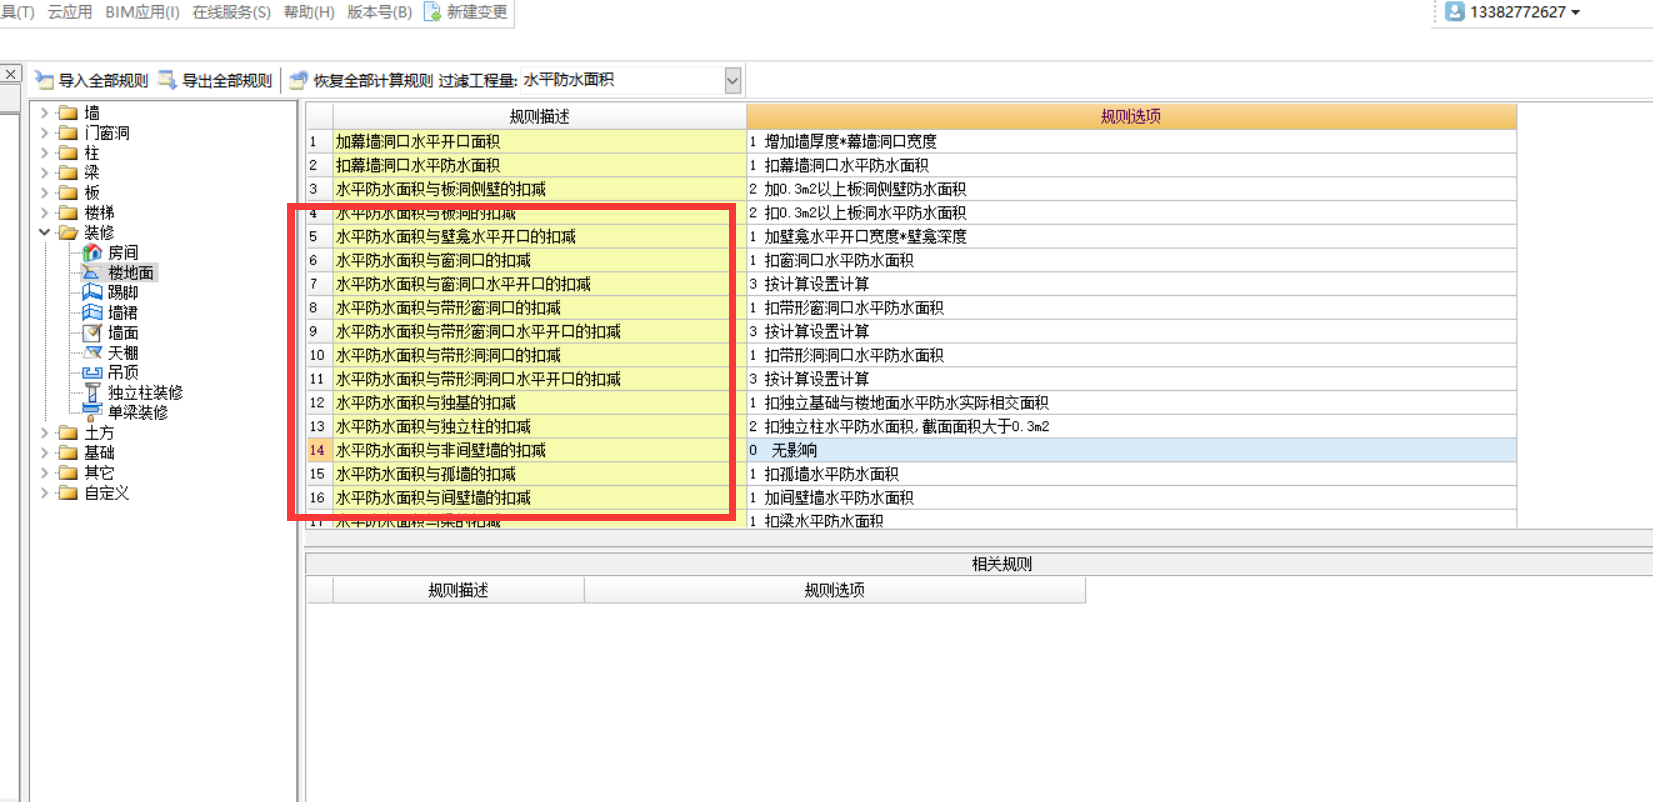Open the 帮助(H) menu
This screenshot has width=1653, height=802.
[309, 12]
